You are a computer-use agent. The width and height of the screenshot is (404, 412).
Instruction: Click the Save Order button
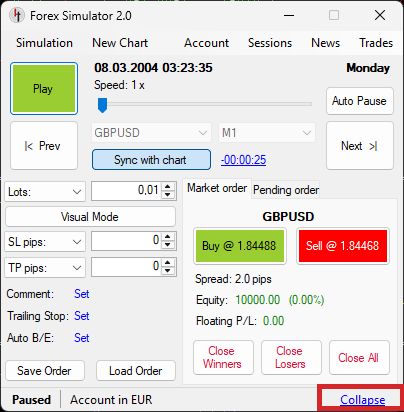click(45, 371)
